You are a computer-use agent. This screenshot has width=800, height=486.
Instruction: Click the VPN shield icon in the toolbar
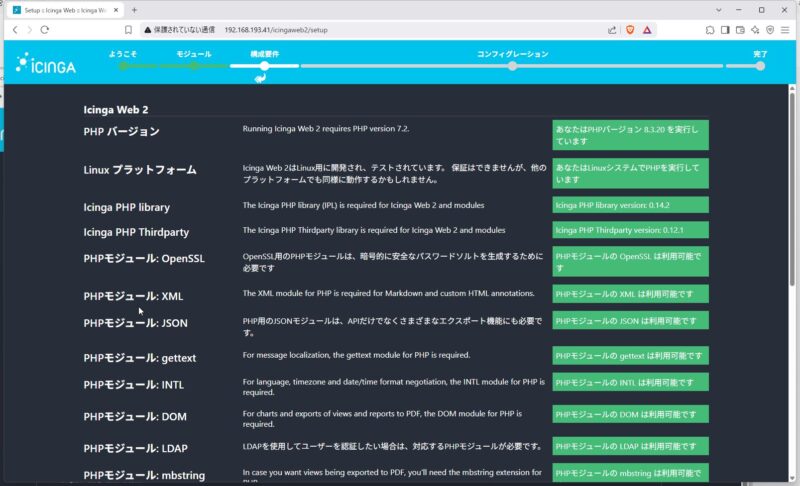click(770, 30)
